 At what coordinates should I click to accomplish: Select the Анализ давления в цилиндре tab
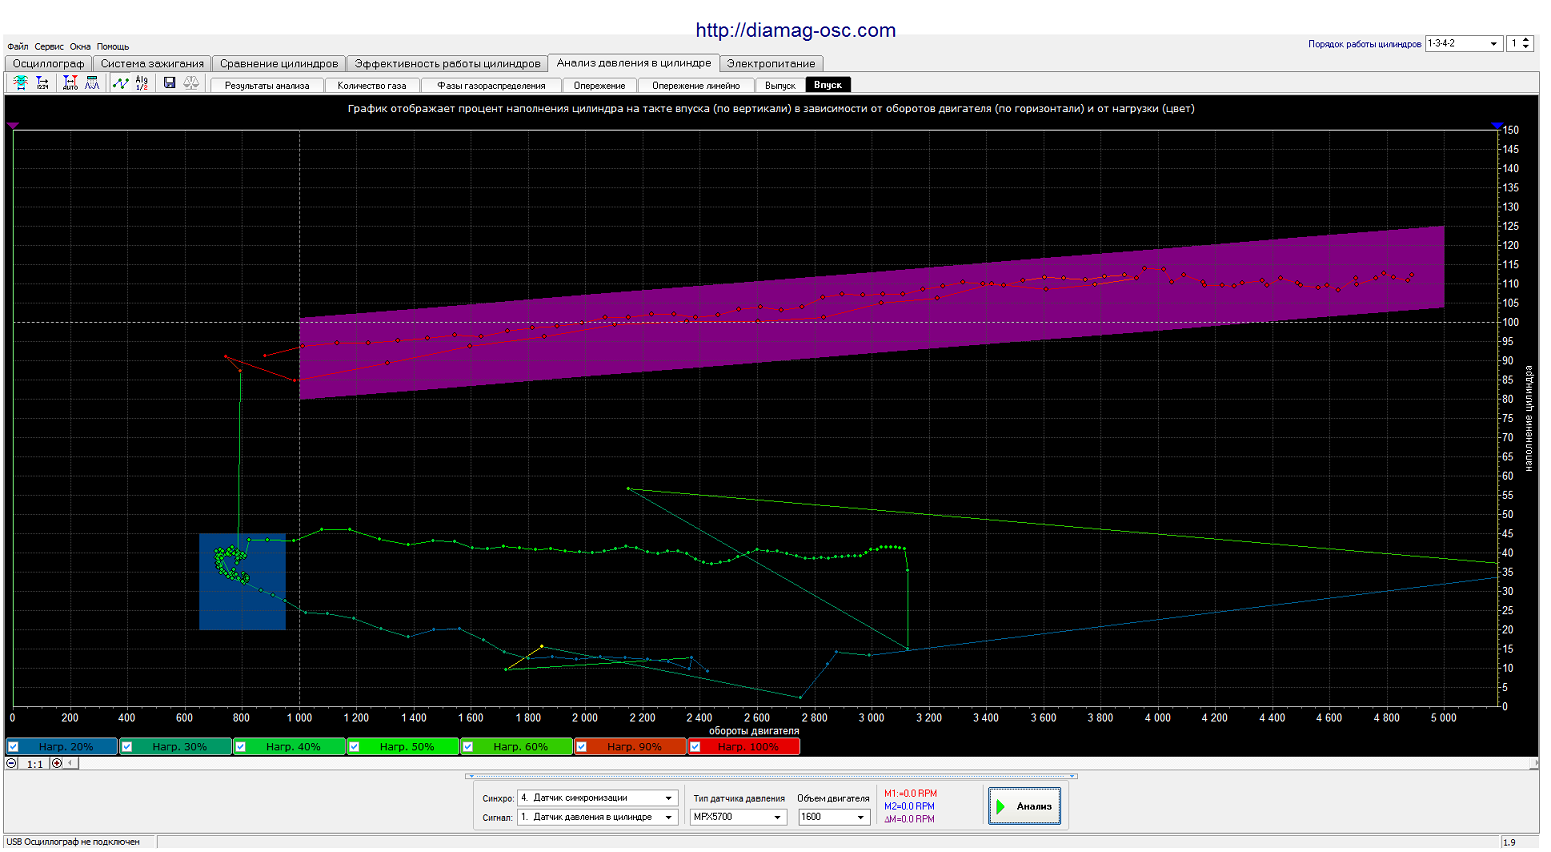[634, 62]
